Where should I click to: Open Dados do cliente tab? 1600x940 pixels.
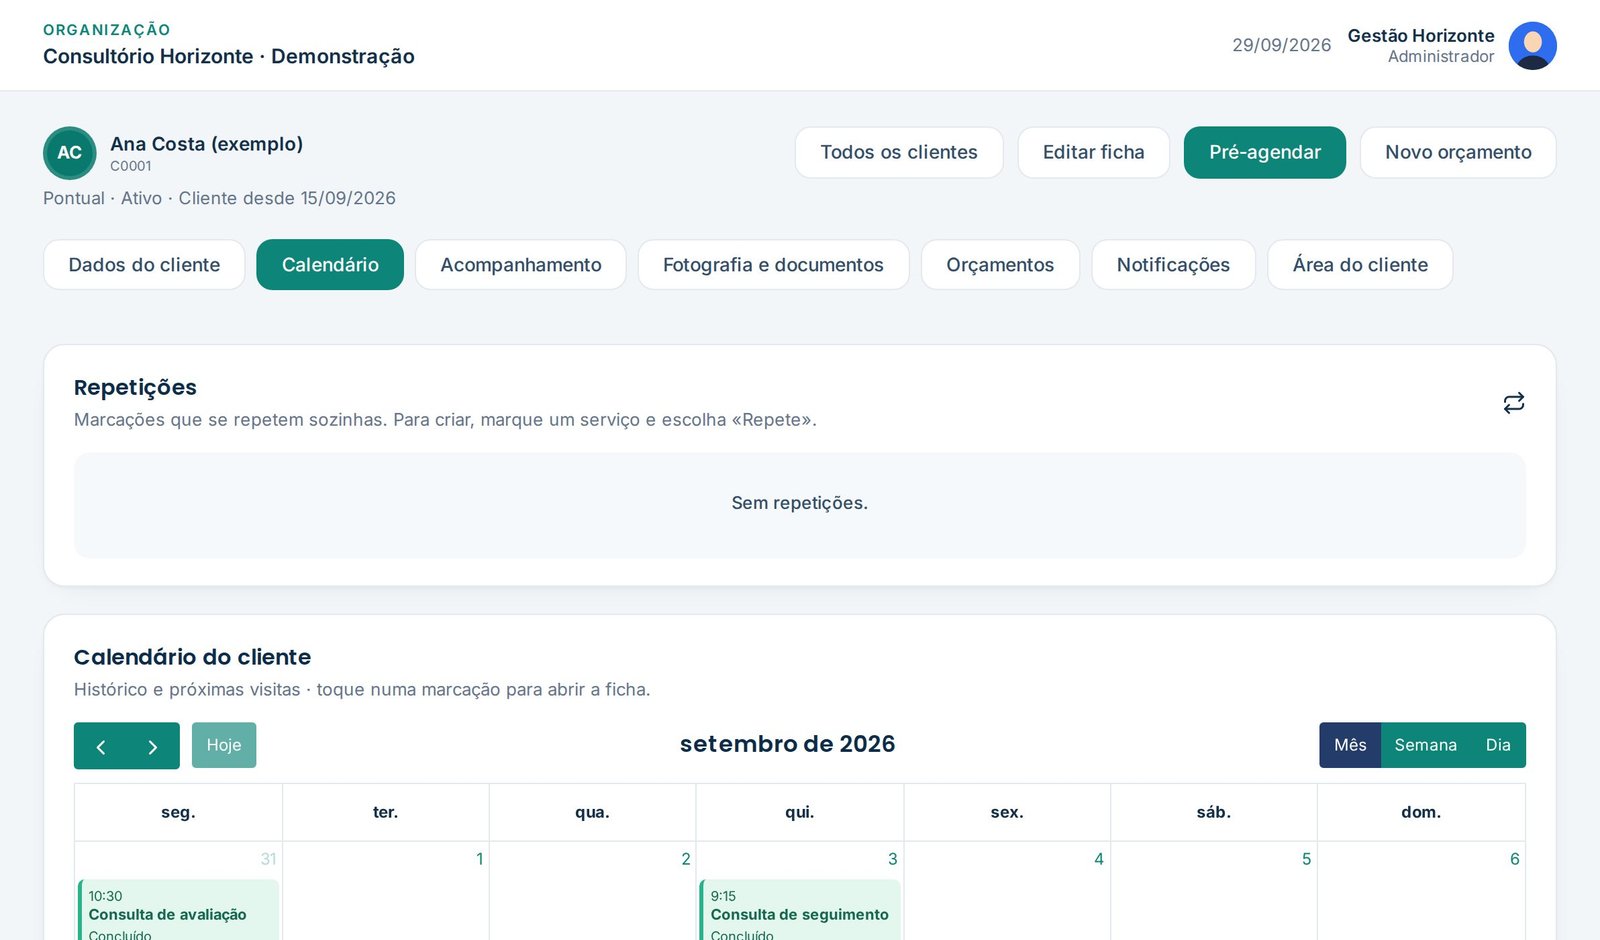coord(144,265)
